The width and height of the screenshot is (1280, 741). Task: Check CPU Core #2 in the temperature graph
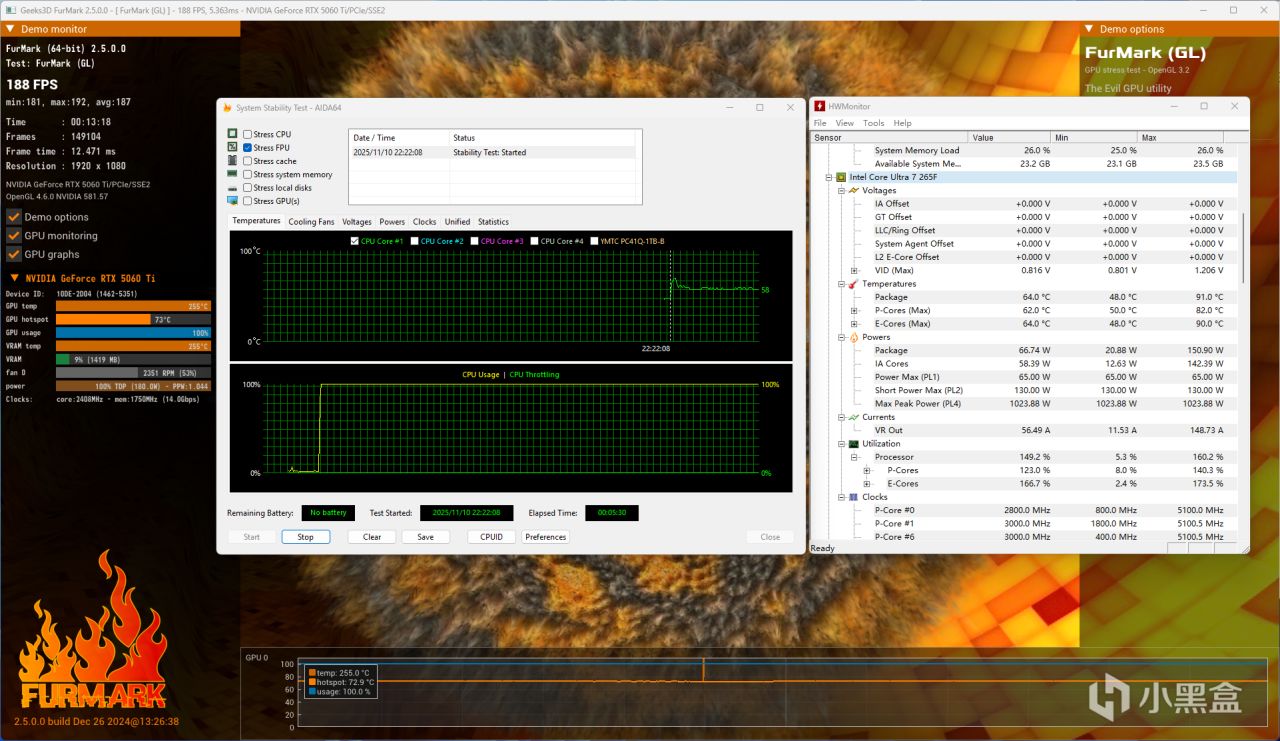(x=415, y=241)
